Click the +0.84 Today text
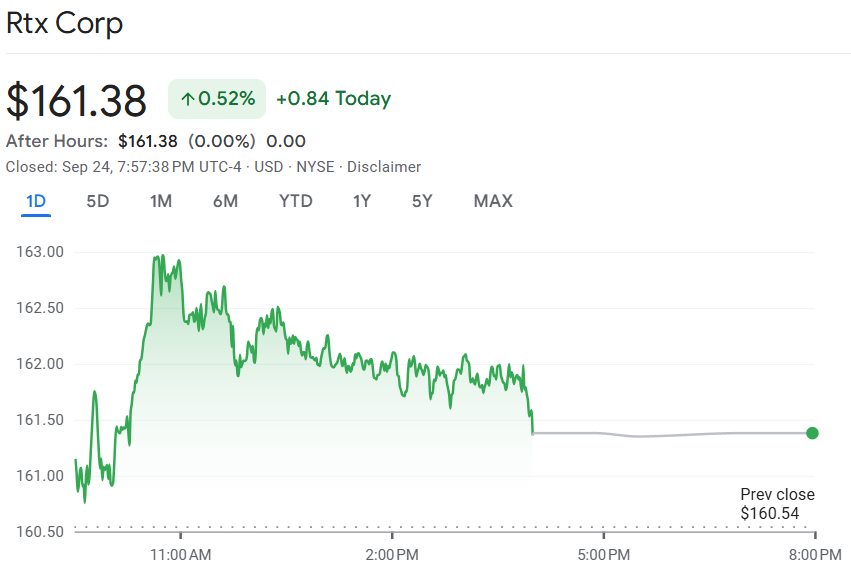The height and width of the screenshot is (575, 851). point(333,98)
